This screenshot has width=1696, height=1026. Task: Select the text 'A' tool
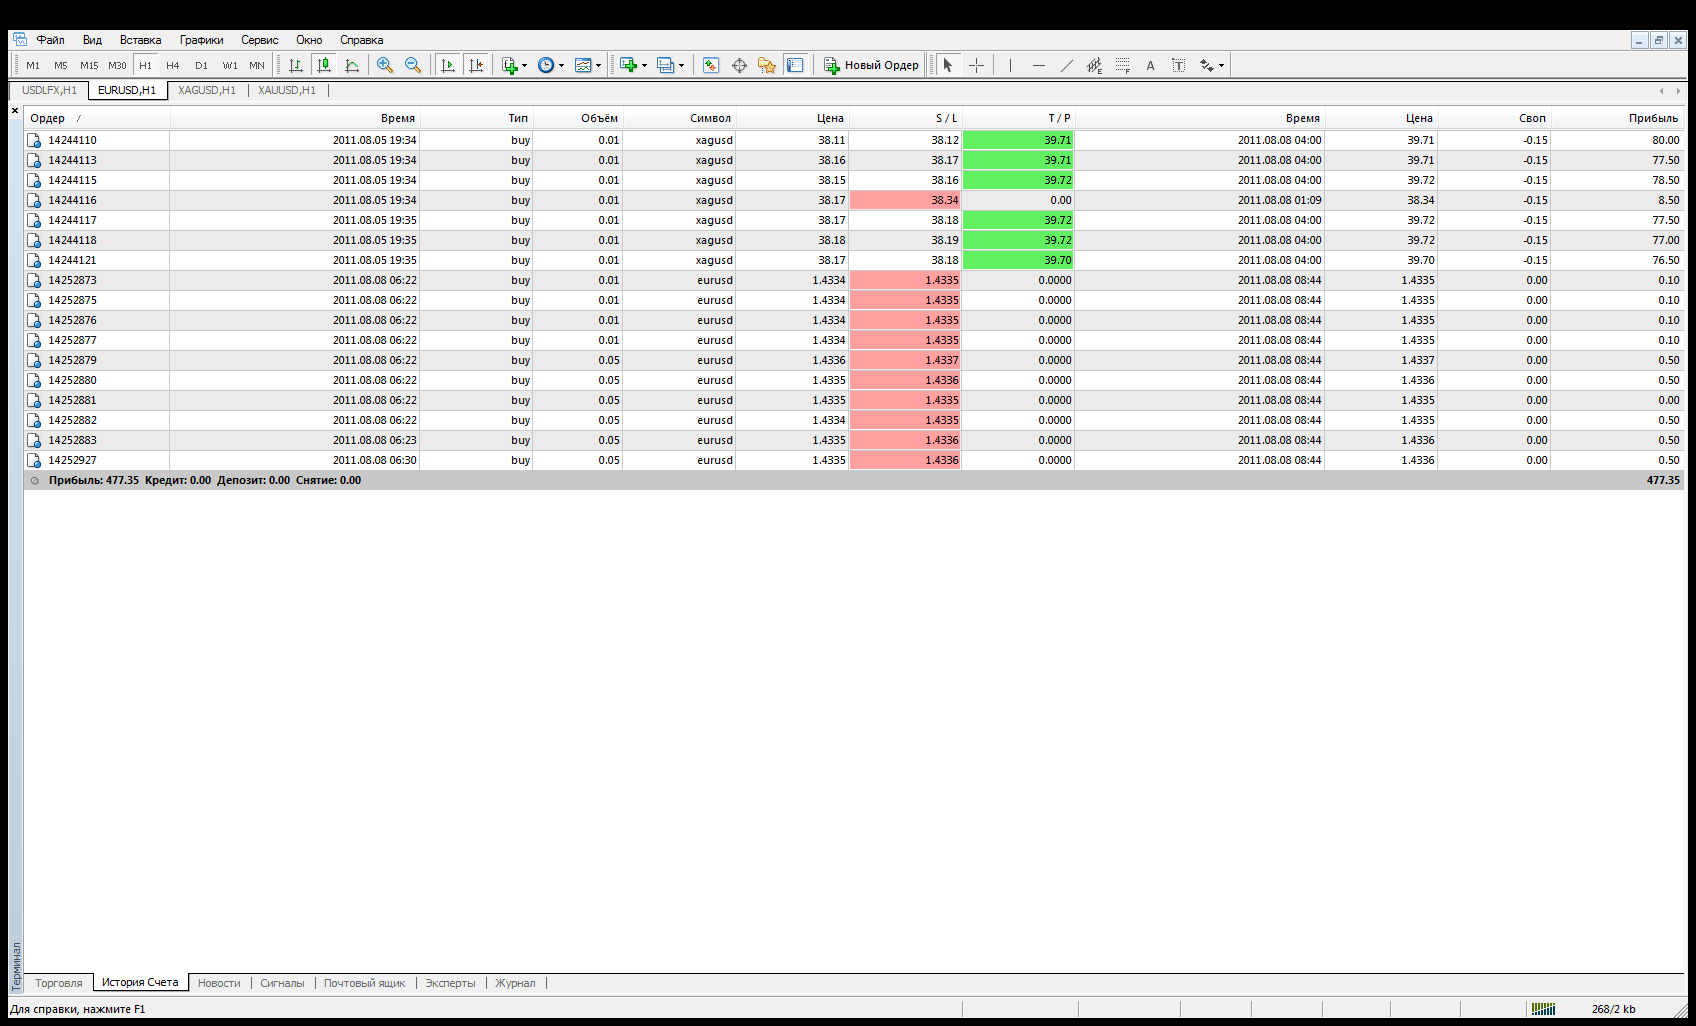click(x=1150, y=65)
